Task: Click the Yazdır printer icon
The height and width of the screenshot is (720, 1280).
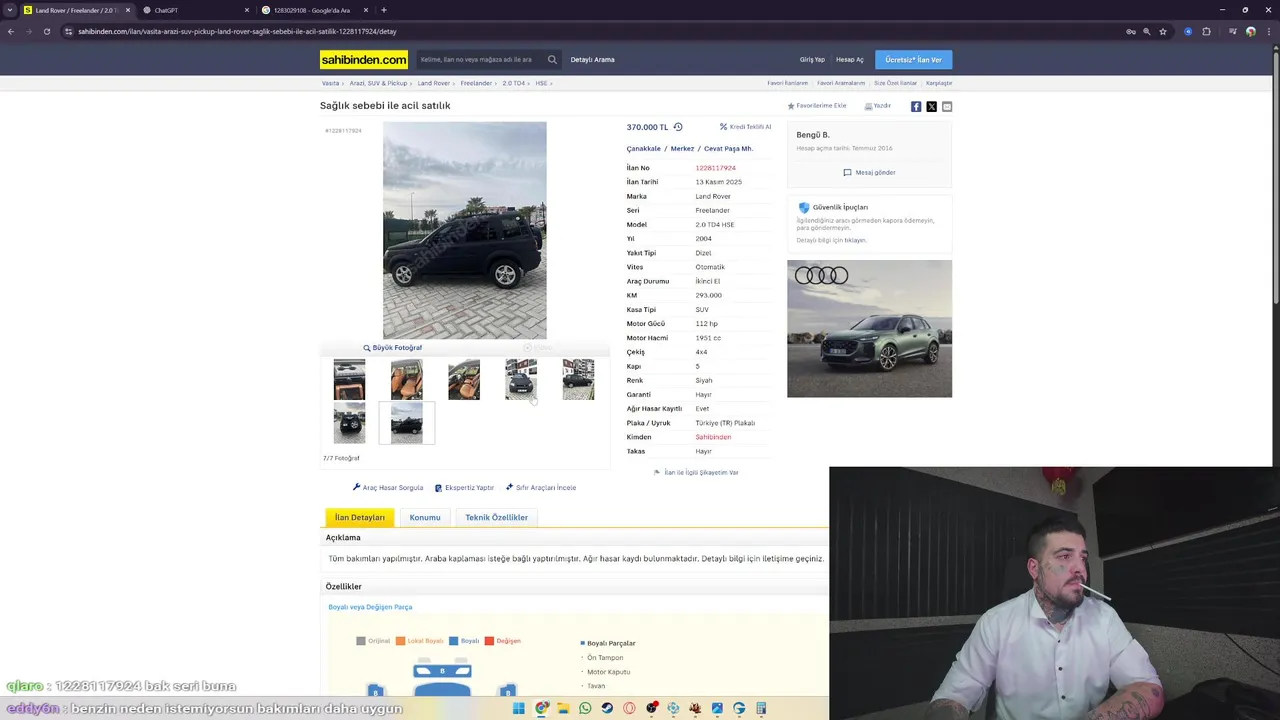Action: (868, 106)
